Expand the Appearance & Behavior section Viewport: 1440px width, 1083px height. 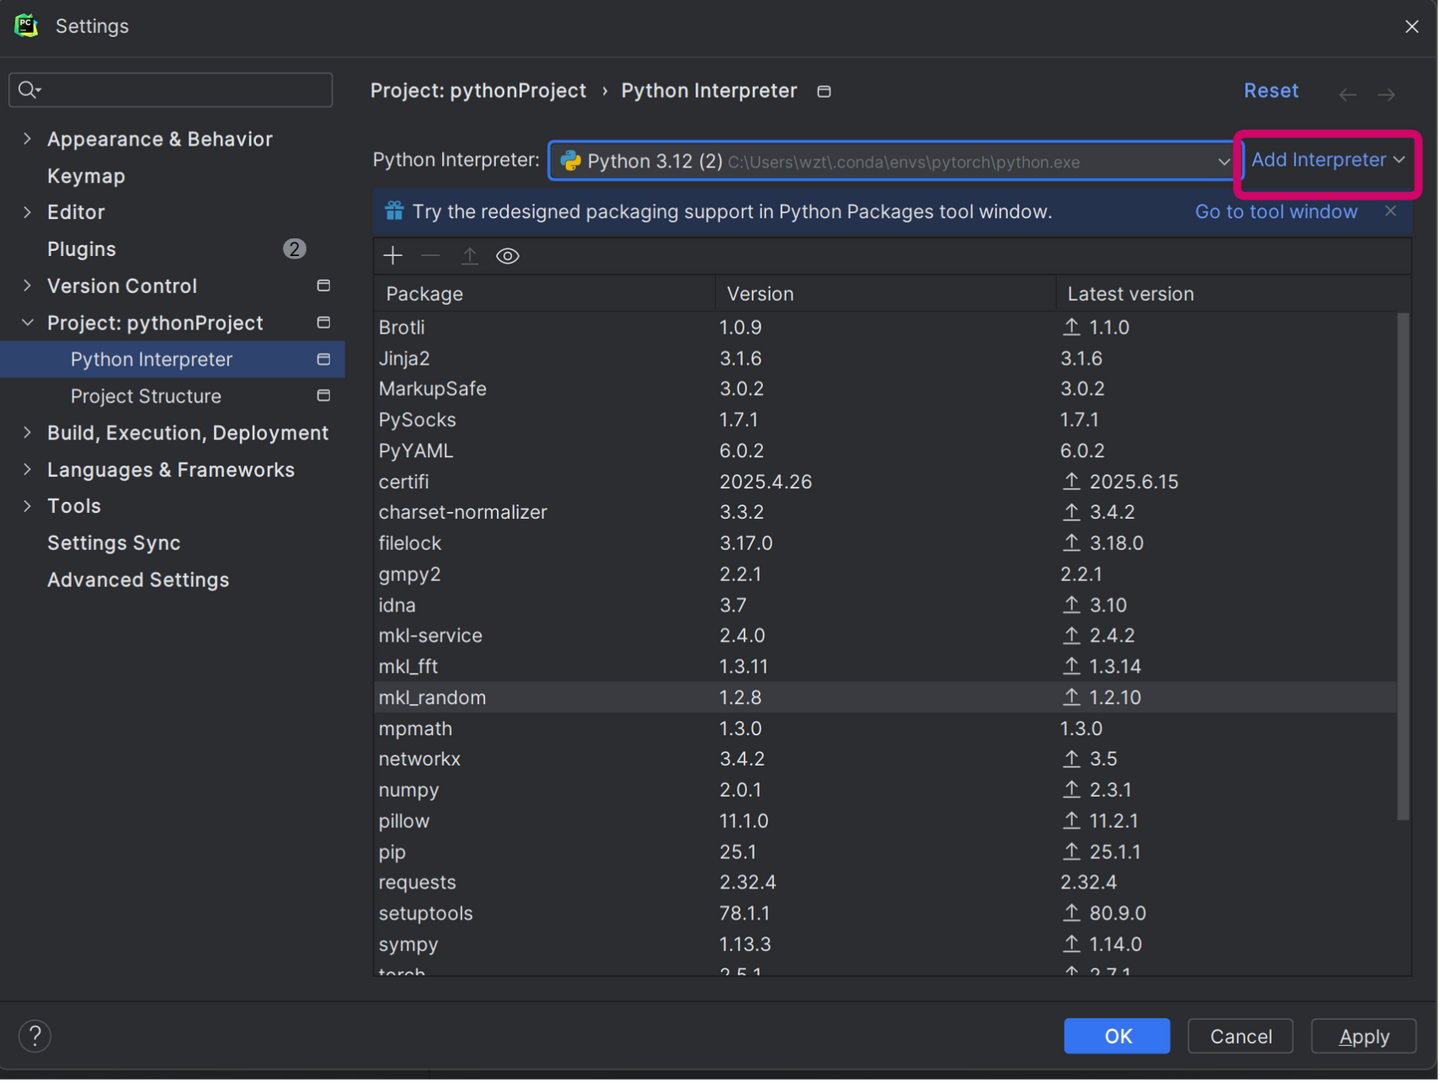[x=27, y=139]
